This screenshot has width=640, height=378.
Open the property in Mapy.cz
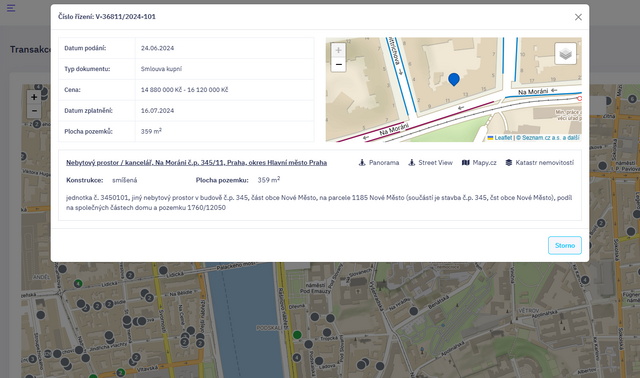479,162
